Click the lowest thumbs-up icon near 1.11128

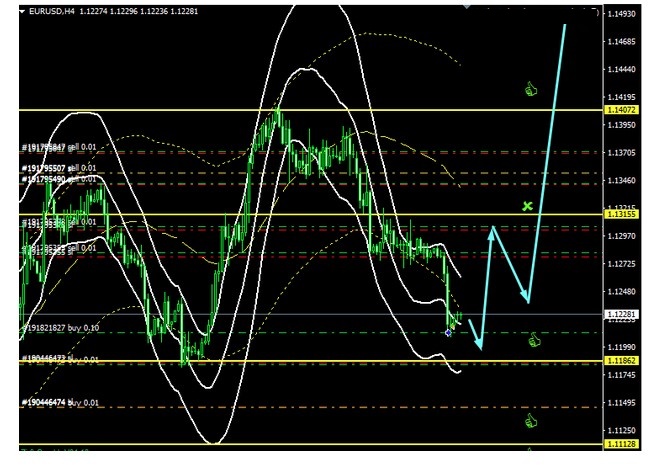pos(531,420)
